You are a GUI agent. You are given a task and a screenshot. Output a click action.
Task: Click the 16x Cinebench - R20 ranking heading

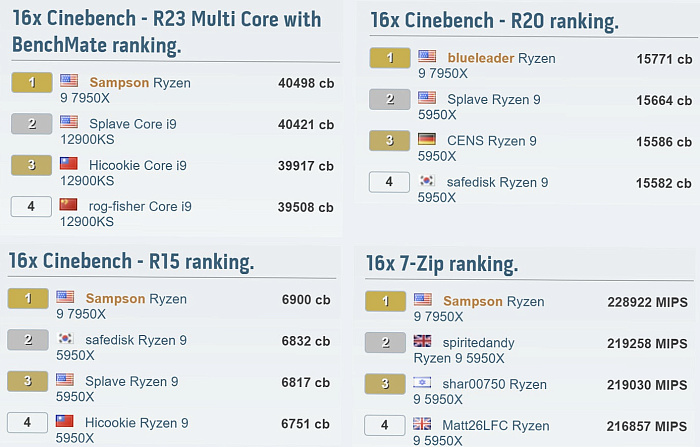point(495,21)
